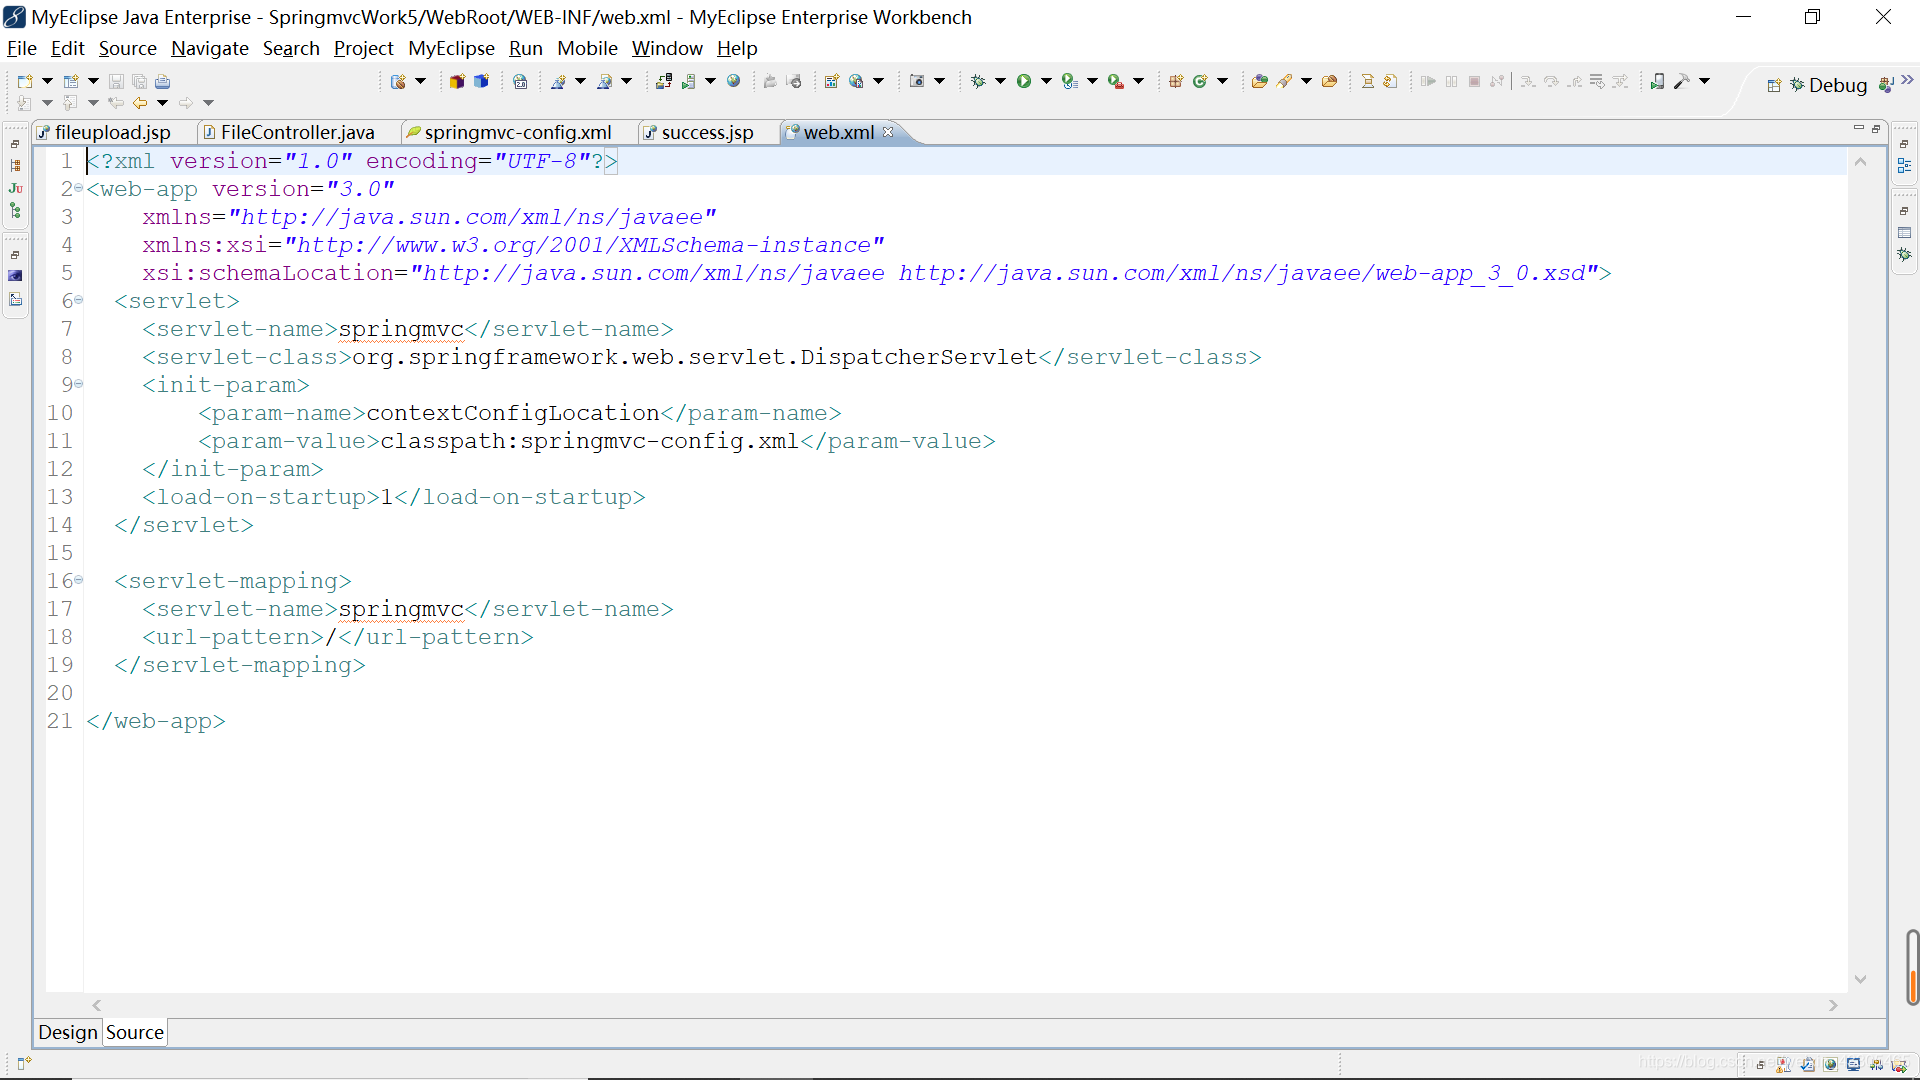This screenshot has height=1080, width=1920.
Task: Click the Build hammer toolbar icon
Action: tap(1682, 81)
